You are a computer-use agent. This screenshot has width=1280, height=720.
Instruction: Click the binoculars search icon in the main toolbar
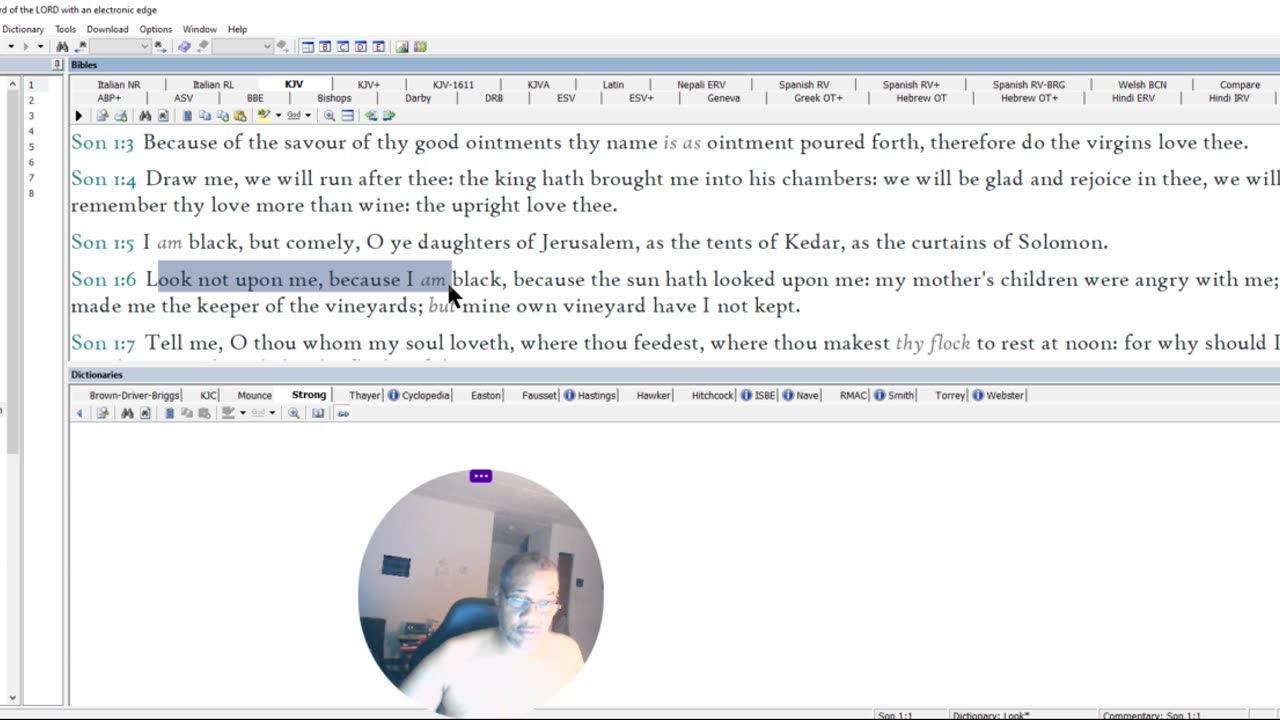pyautogui.click(x=62, y=47)
